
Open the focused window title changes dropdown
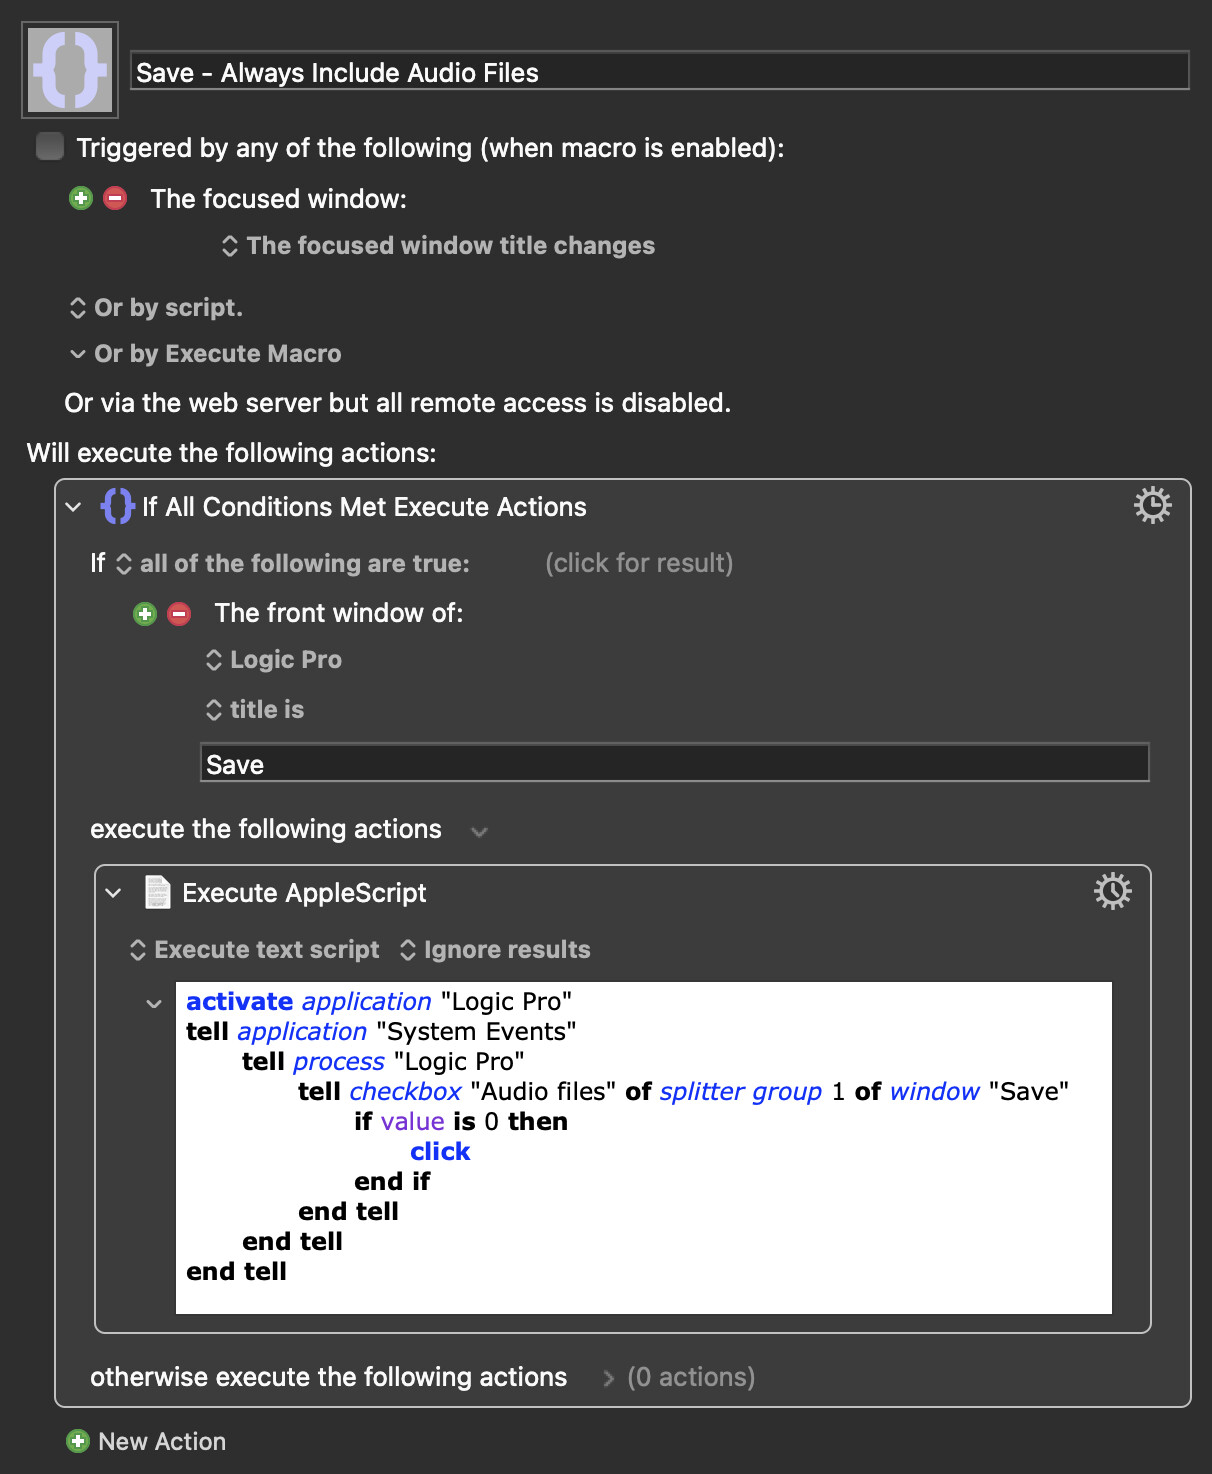point(438,246)
